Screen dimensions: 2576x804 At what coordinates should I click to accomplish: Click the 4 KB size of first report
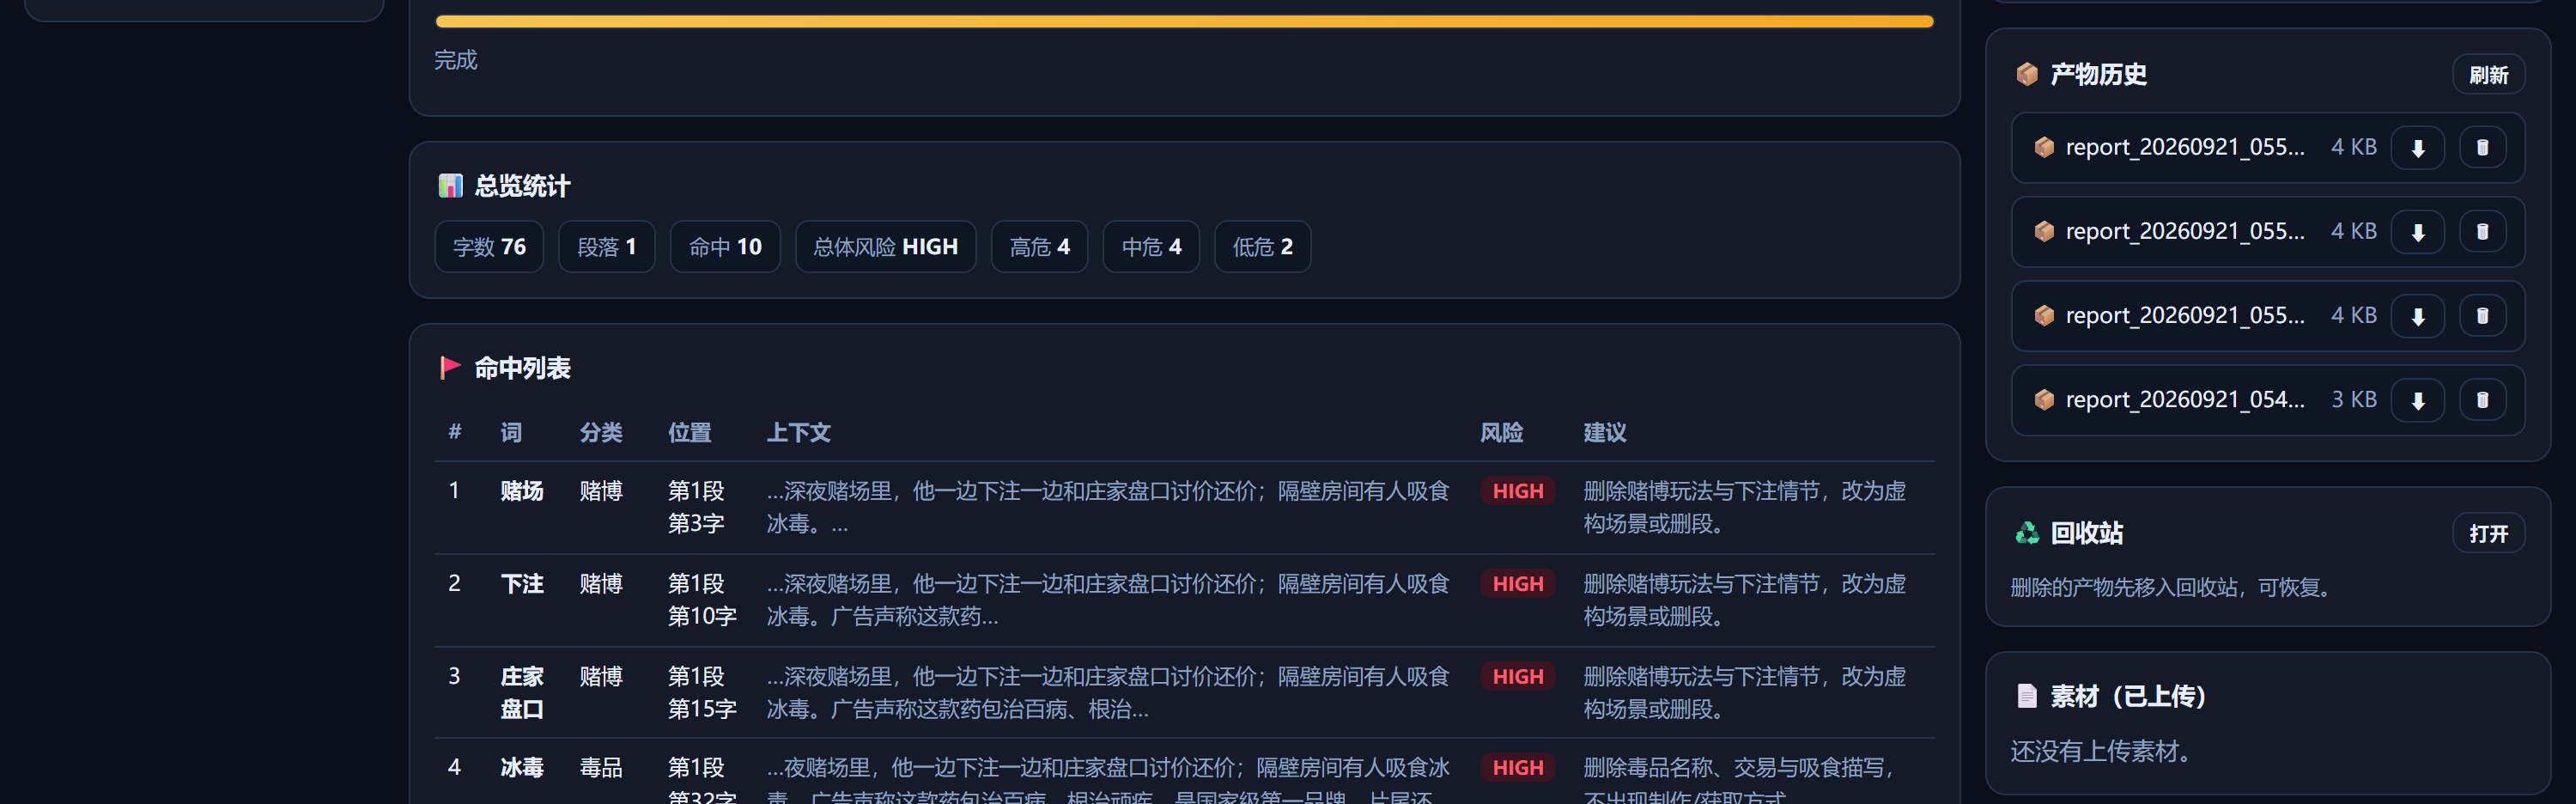[2353, 147]
